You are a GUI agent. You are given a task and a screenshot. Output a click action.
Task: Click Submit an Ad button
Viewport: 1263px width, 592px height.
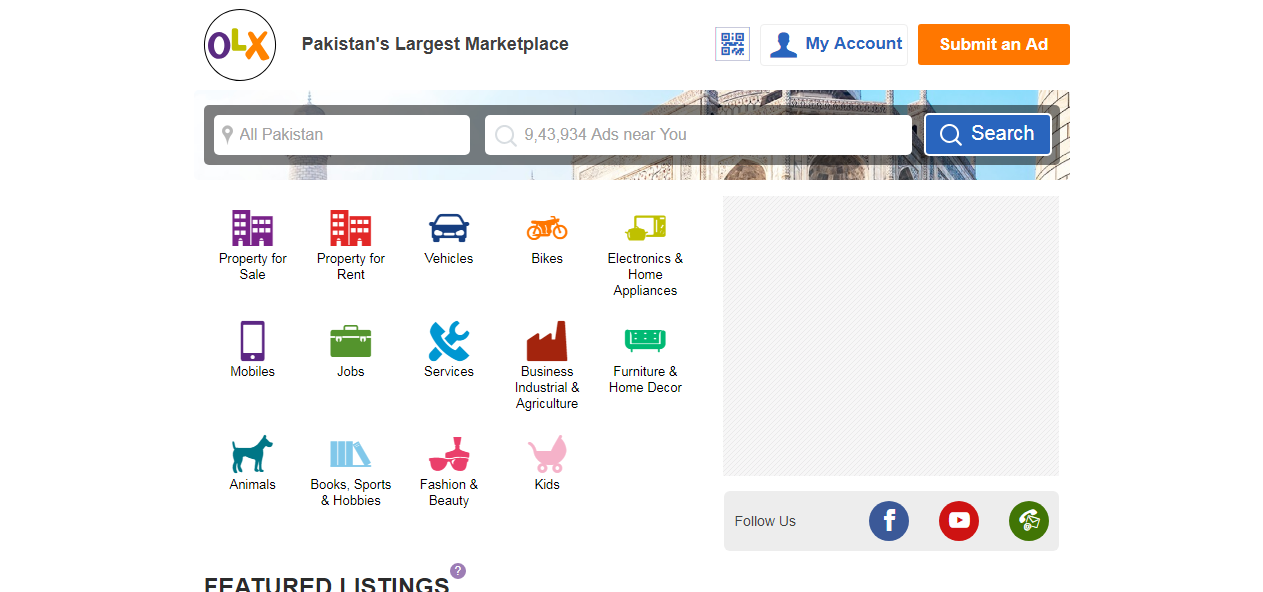(993, 45)
